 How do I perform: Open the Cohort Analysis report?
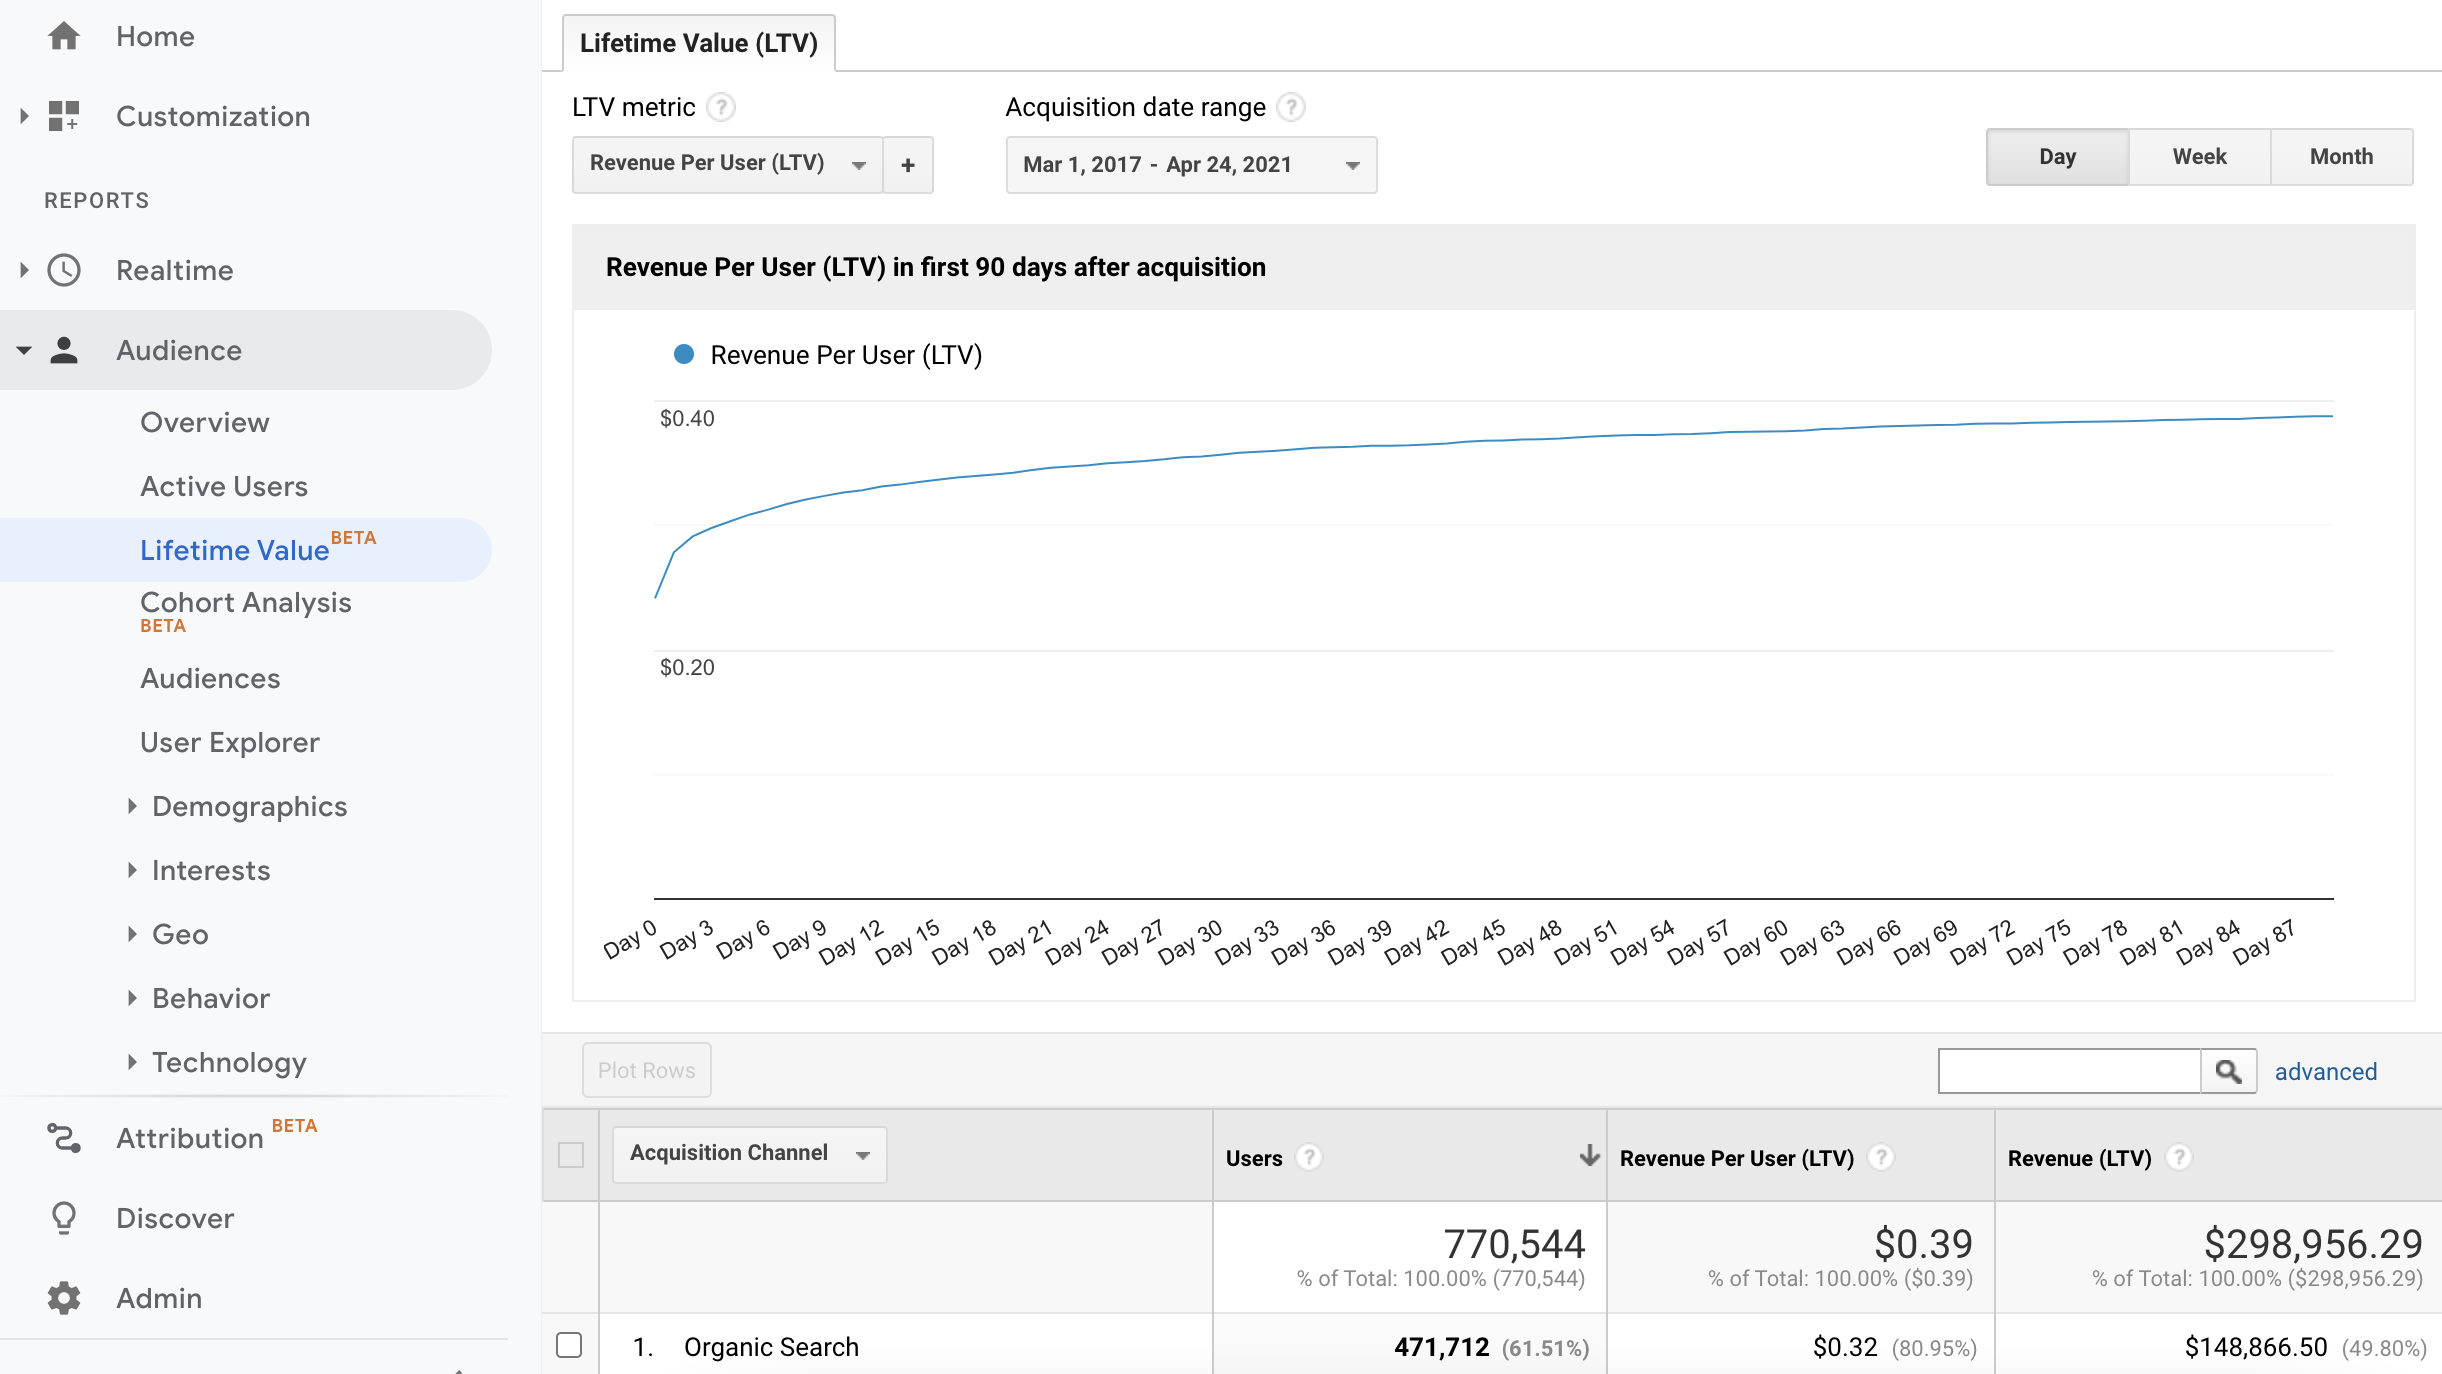click(x=245, y=602)
